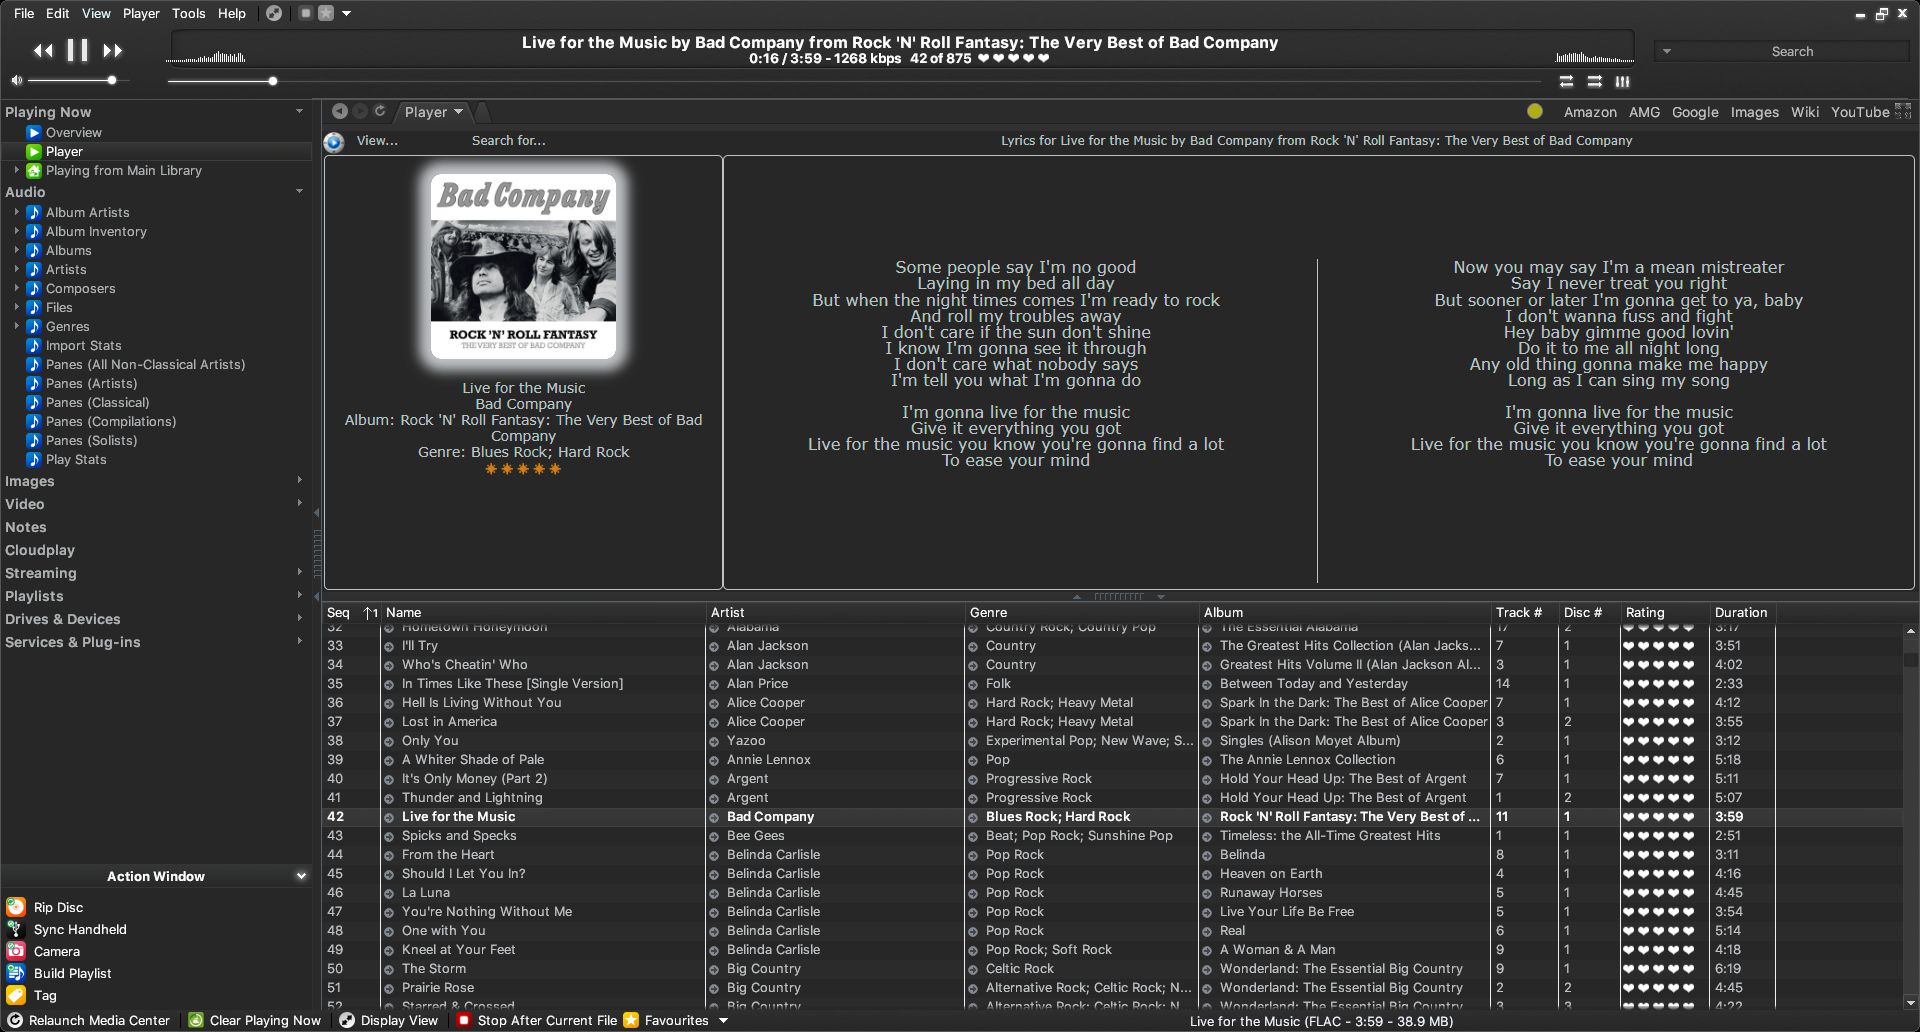Click the Sync Handheld action icon

point(16,929)
